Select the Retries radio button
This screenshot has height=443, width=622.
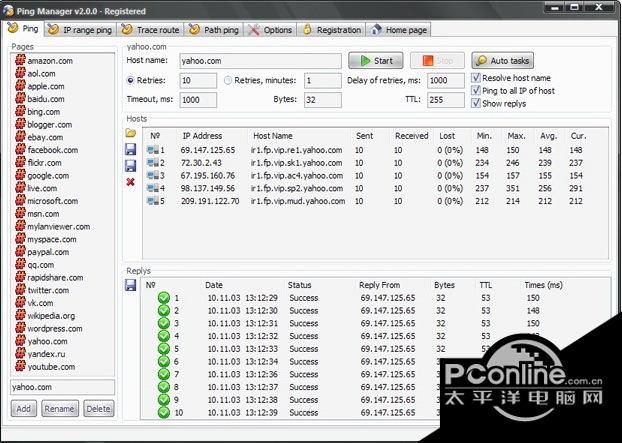131,80
